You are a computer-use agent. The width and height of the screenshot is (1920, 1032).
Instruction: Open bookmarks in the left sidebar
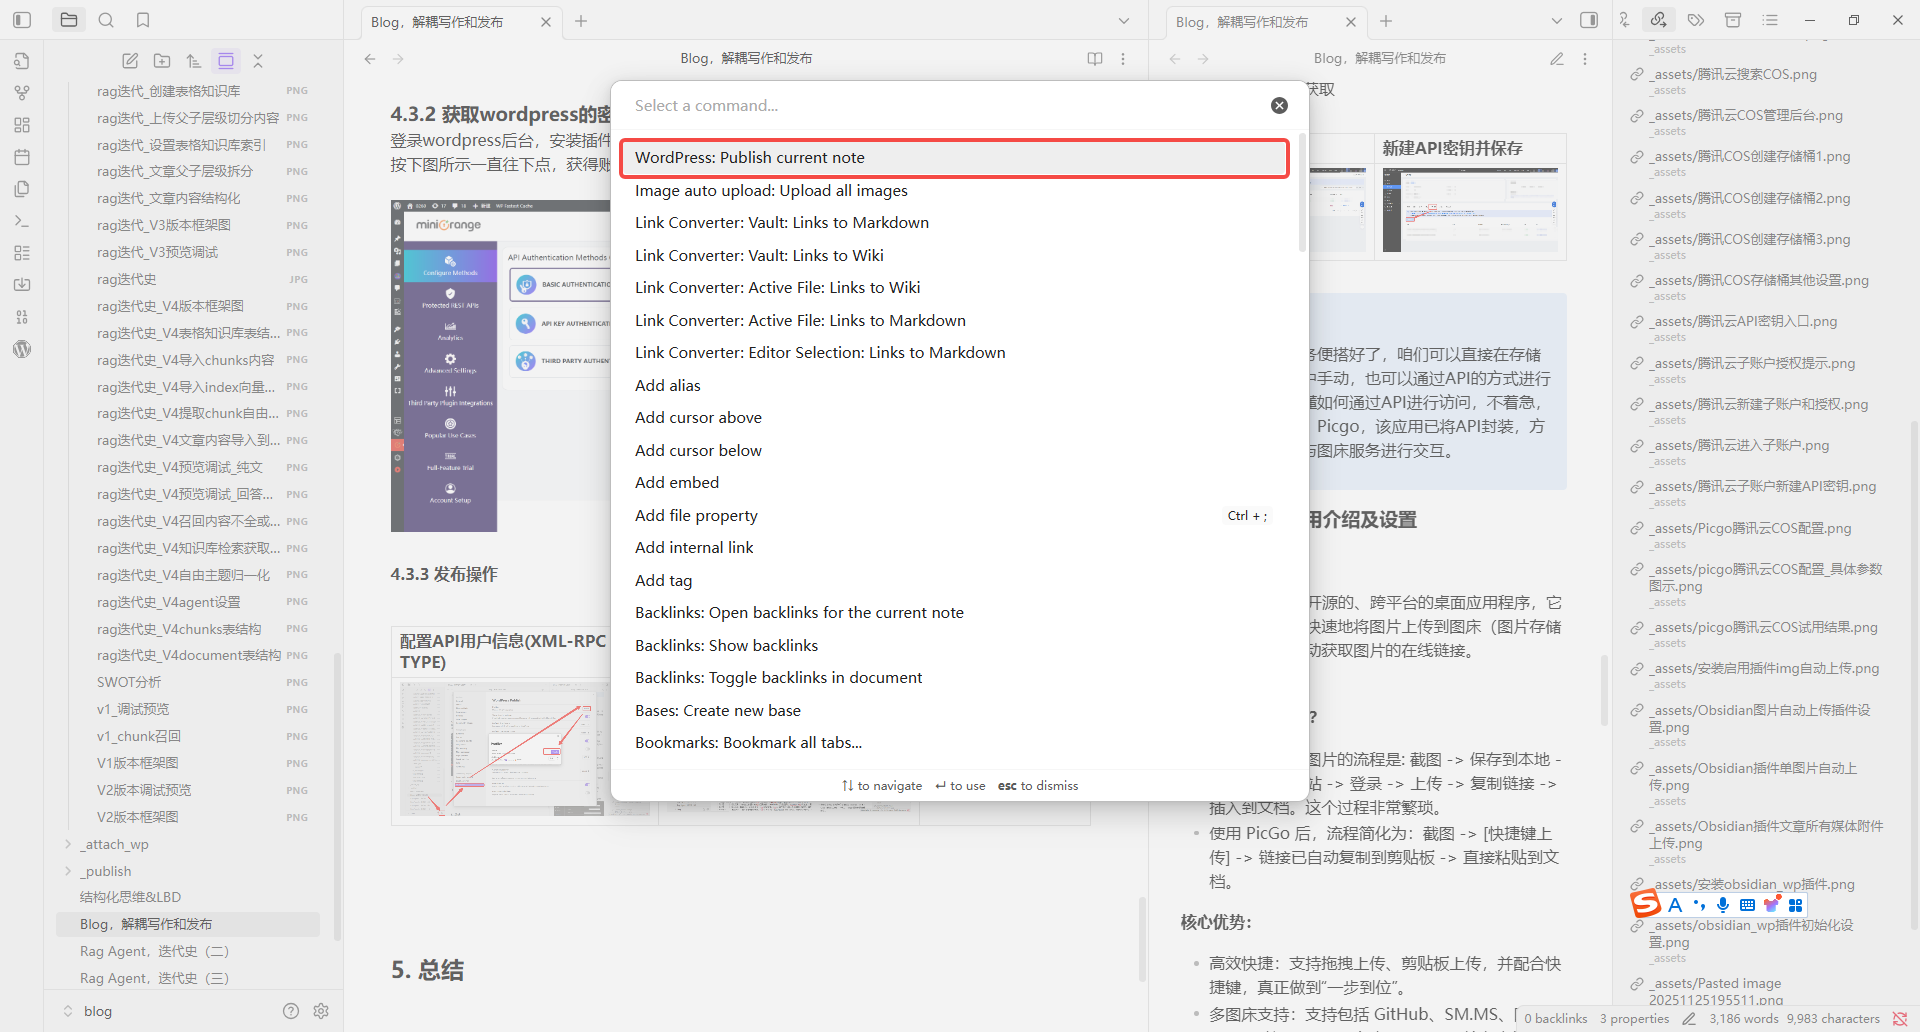click(x=143, y=20)
